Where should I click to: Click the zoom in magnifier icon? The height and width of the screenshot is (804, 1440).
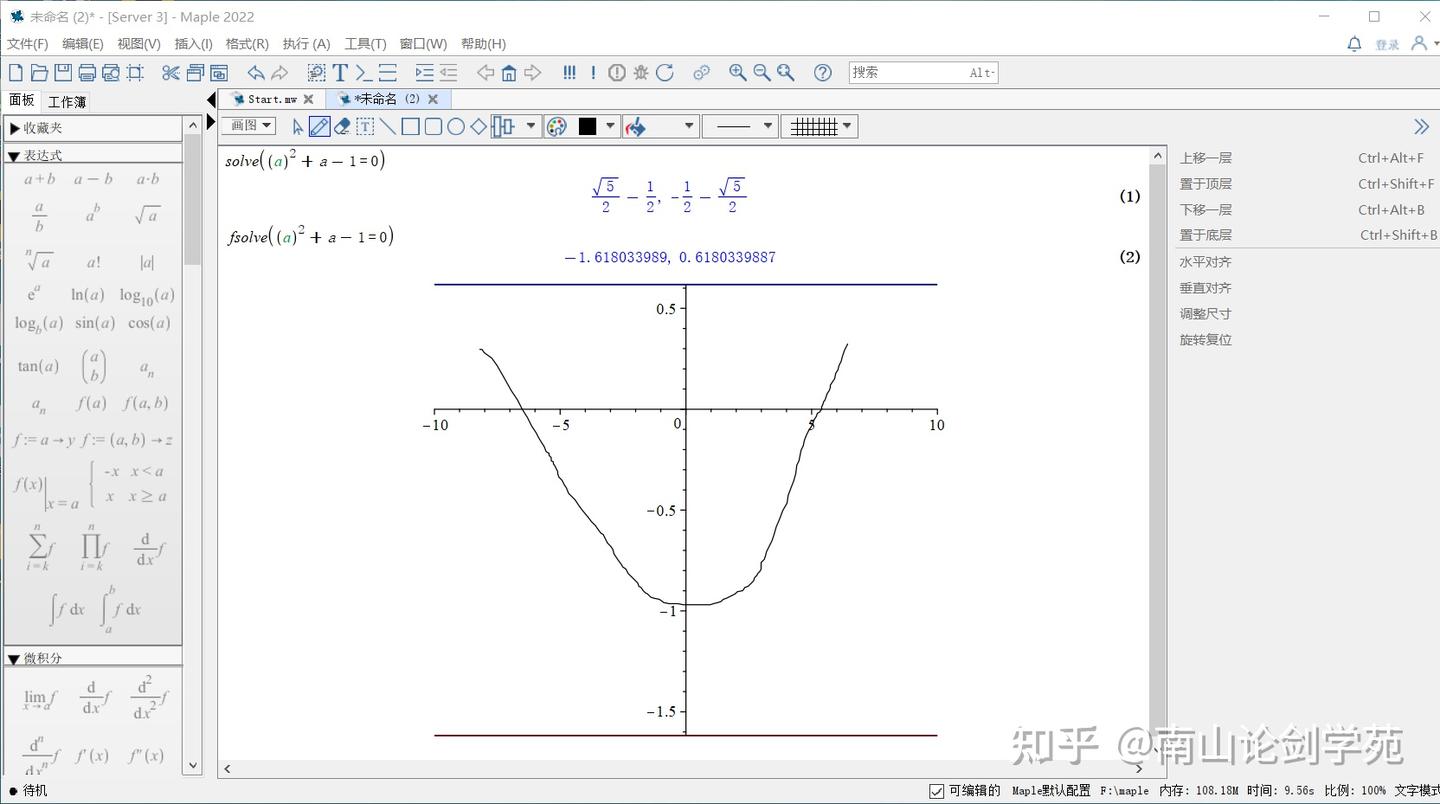(738, 72)
